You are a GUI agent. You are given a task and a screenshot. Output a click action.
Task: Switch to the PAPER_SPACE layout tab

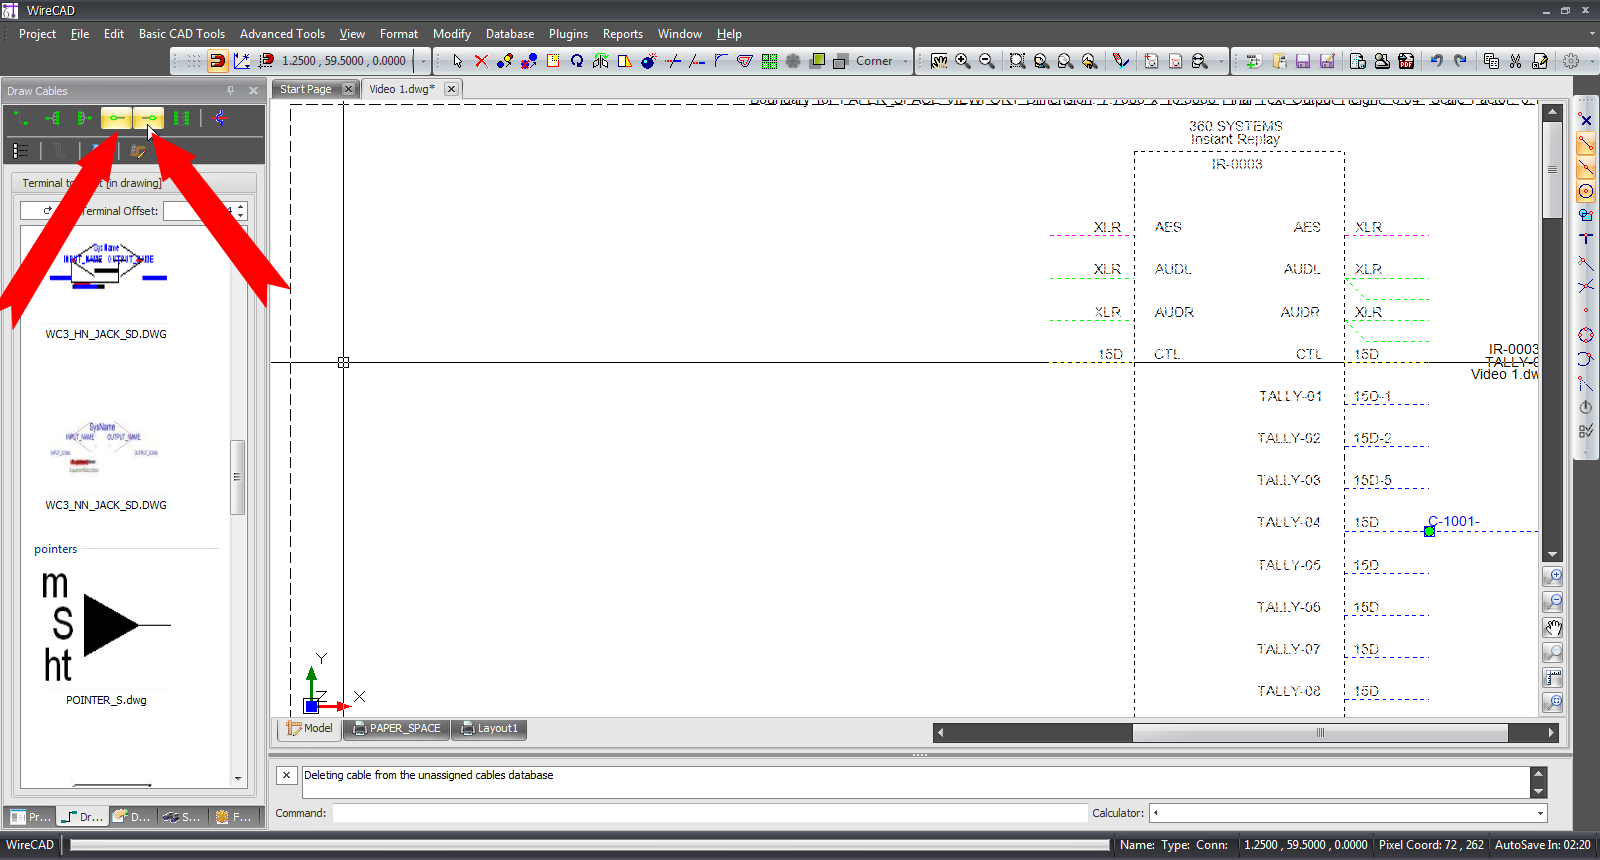tap(396, 729)
